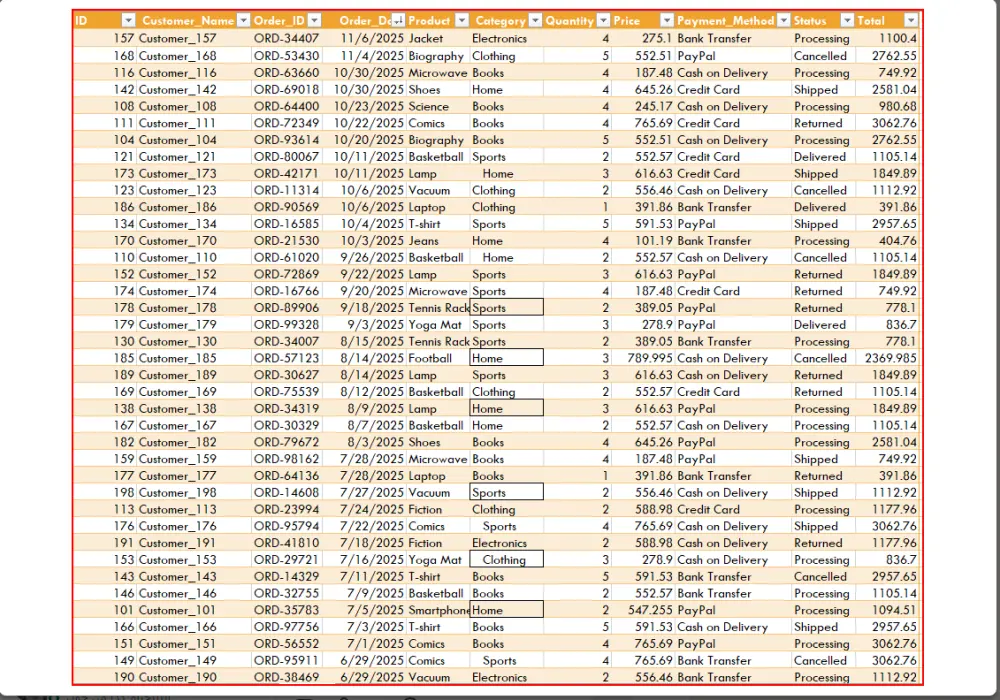Screen dimensions: 1000x700
Task: Open the Customer_Name filter dropdown
Action: pos(243,20)
